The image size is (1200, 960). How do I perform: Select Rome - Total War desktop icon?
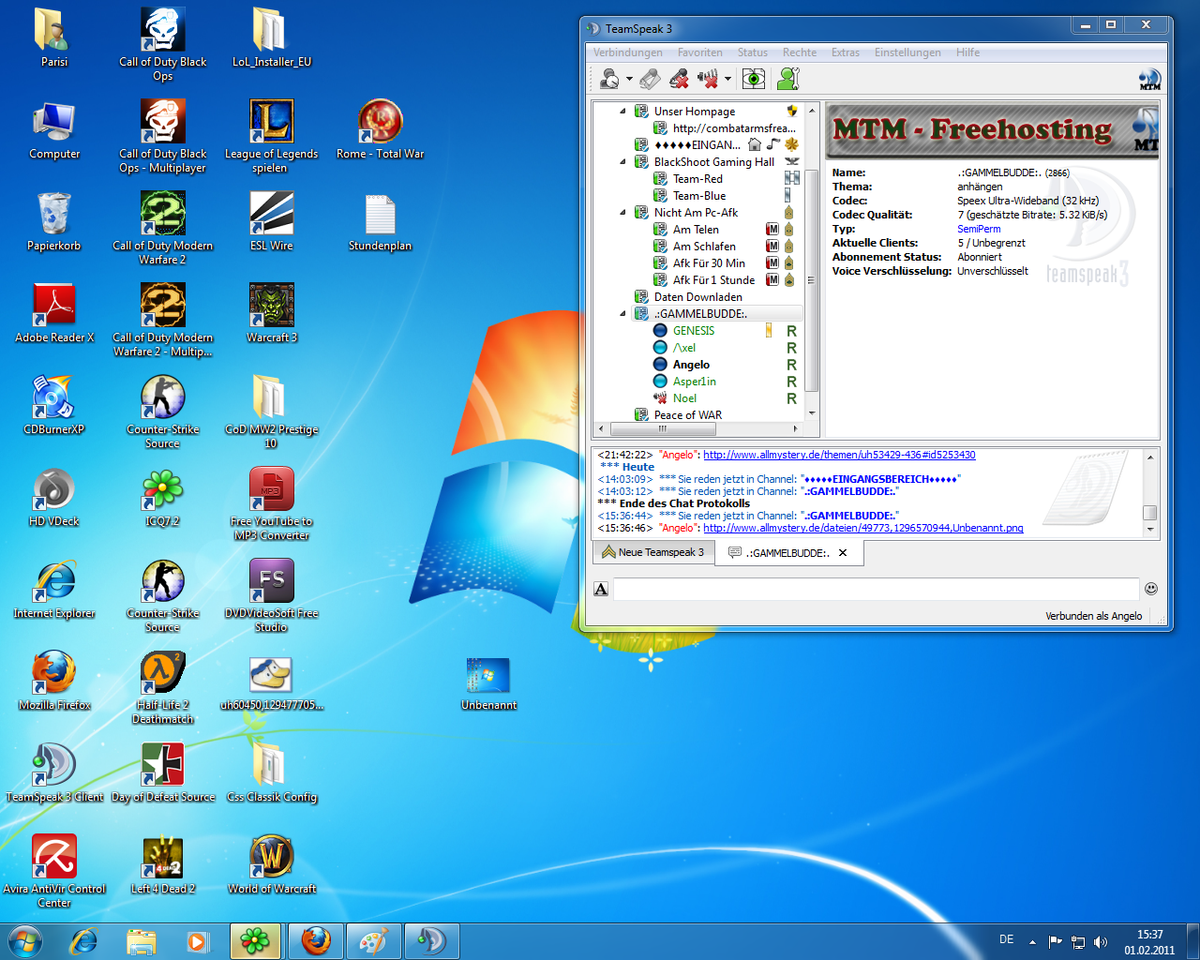point(380,130)
